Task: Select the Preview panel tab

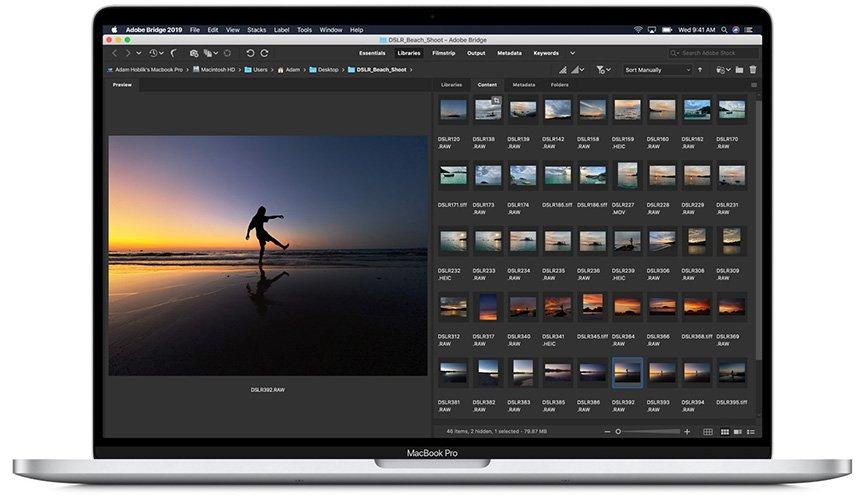Action: coord(122,85)
